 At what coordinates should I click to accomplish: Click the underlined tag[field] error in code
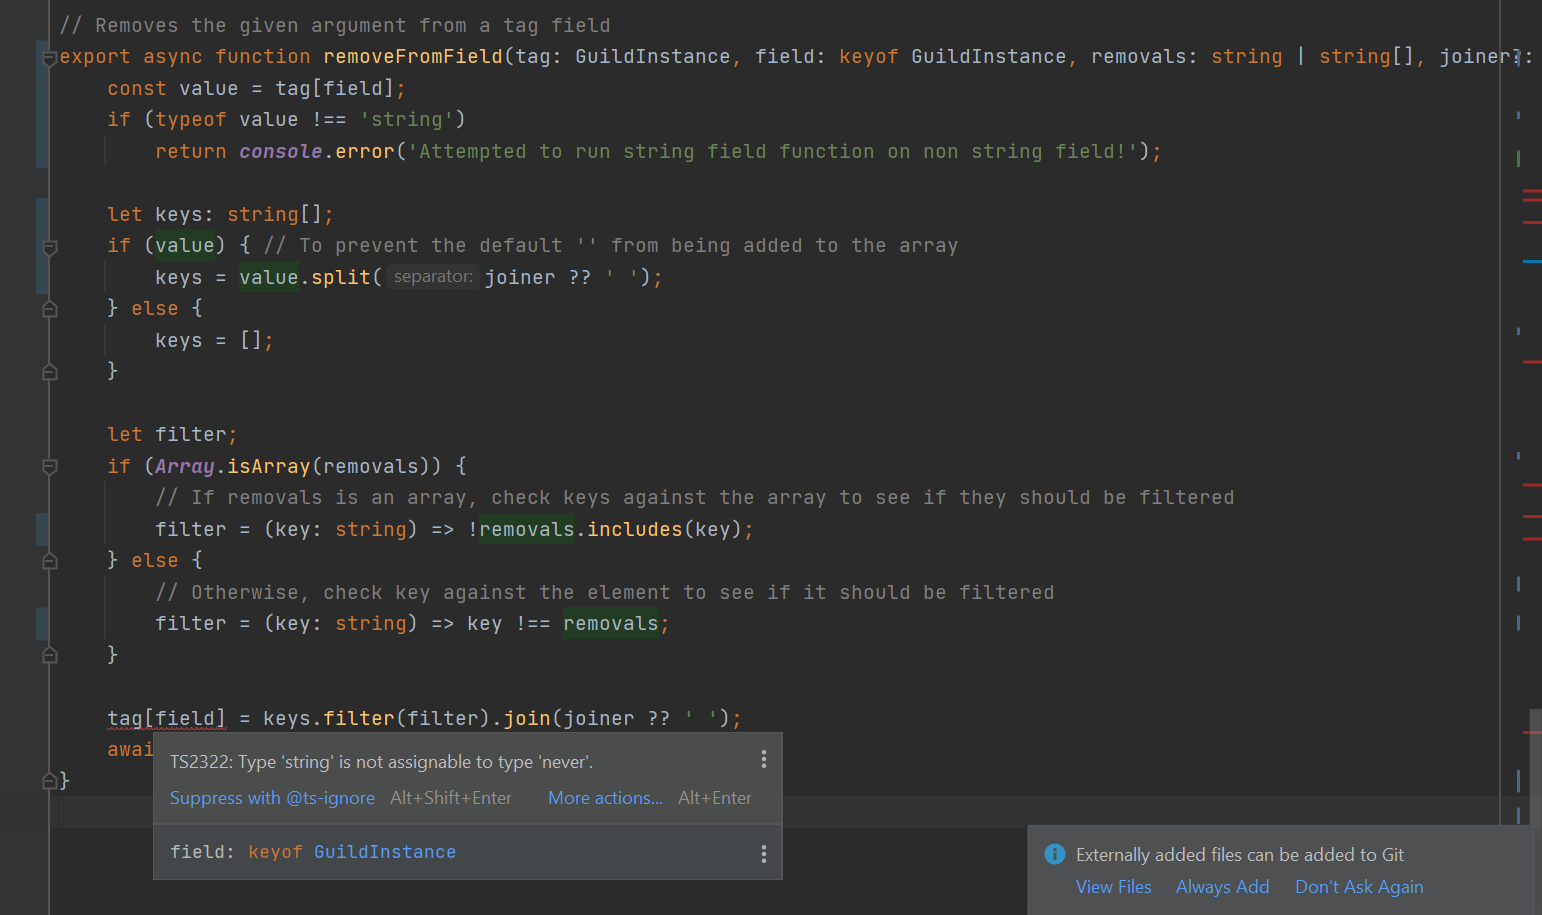(x=166, y=717)
